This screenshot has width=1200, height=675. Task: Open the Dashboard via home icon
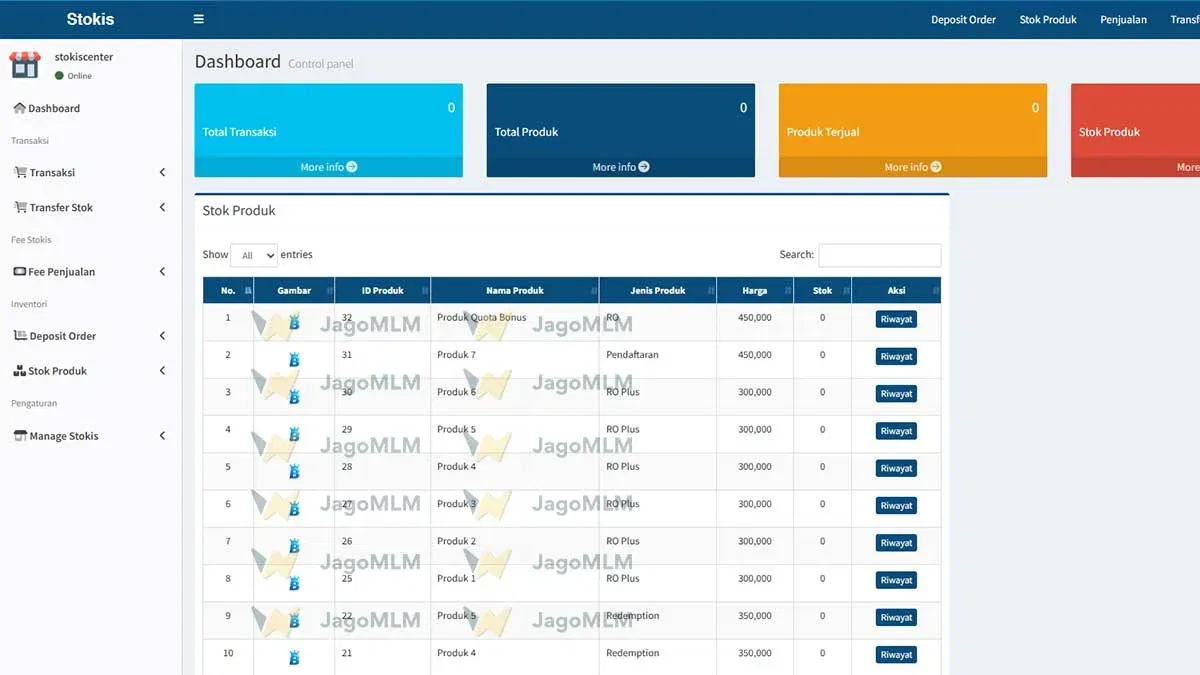click(x=22, y=108)
